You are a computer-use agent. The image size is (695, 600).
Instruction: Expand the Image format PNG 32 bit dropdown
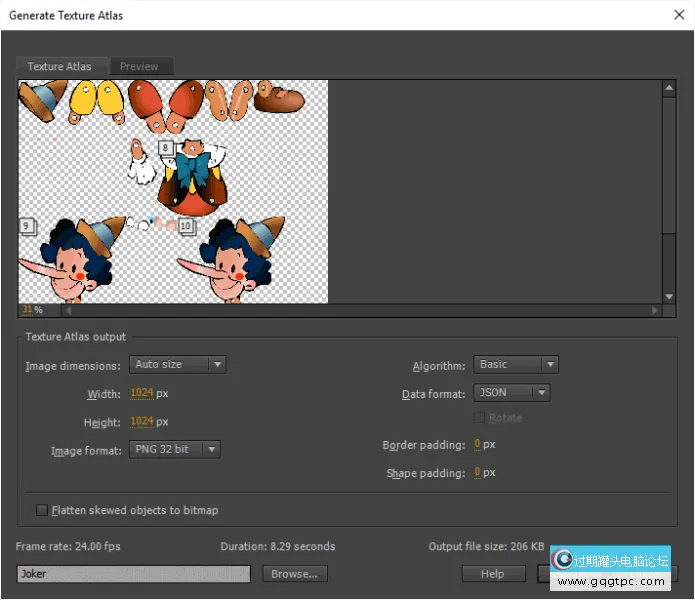pos(175,450)
